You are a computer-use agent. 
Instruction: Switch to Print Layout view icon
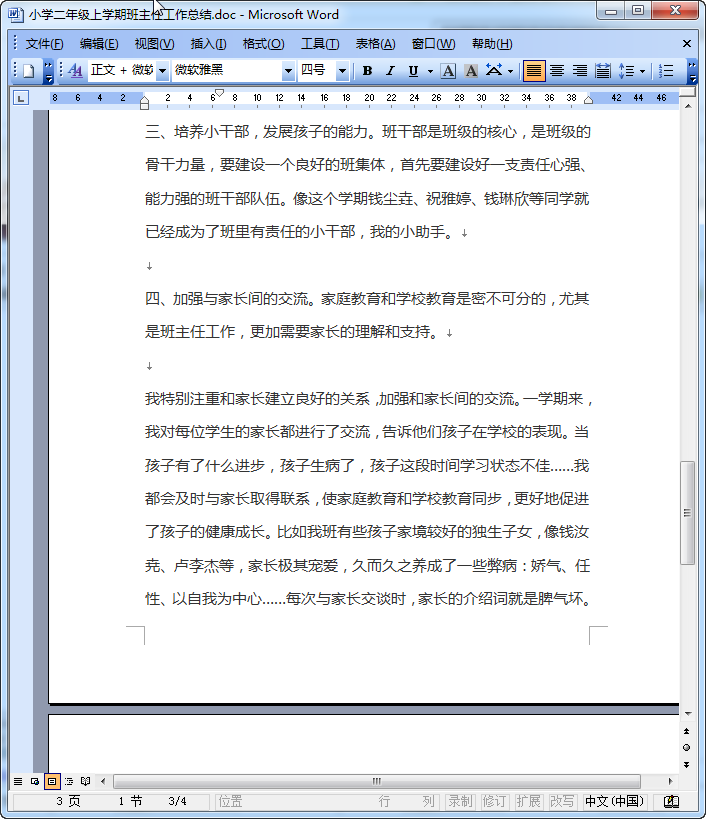52,781
